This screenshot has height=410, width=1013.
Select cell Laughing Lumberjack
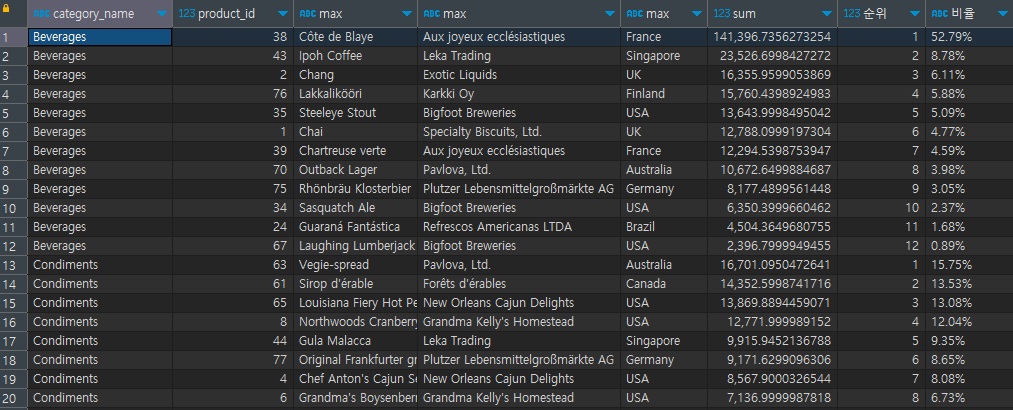[355, 246]
